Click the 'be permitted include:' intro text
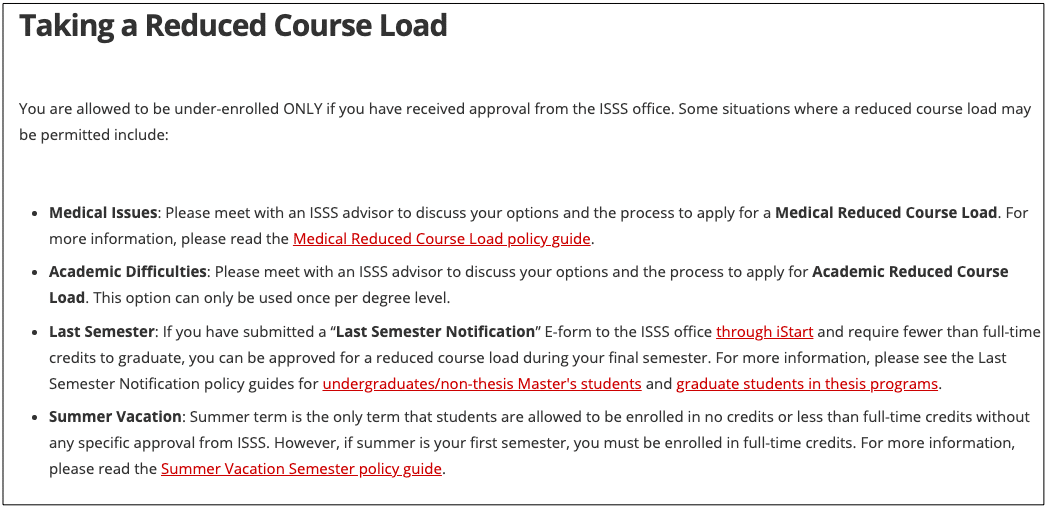Viewport: 1046px width, 508px height. coord(93,135)
